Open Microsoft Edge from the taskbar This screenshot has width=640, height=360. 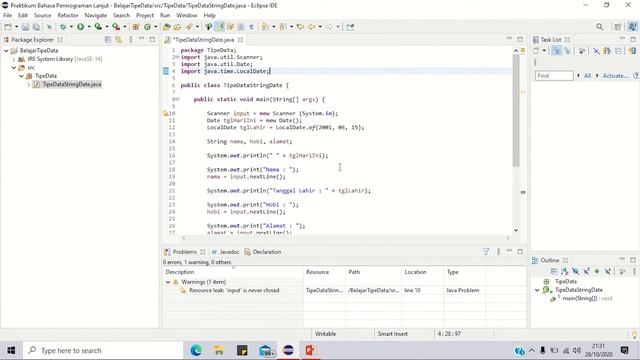pyautogui.click(x=196, y=351)
